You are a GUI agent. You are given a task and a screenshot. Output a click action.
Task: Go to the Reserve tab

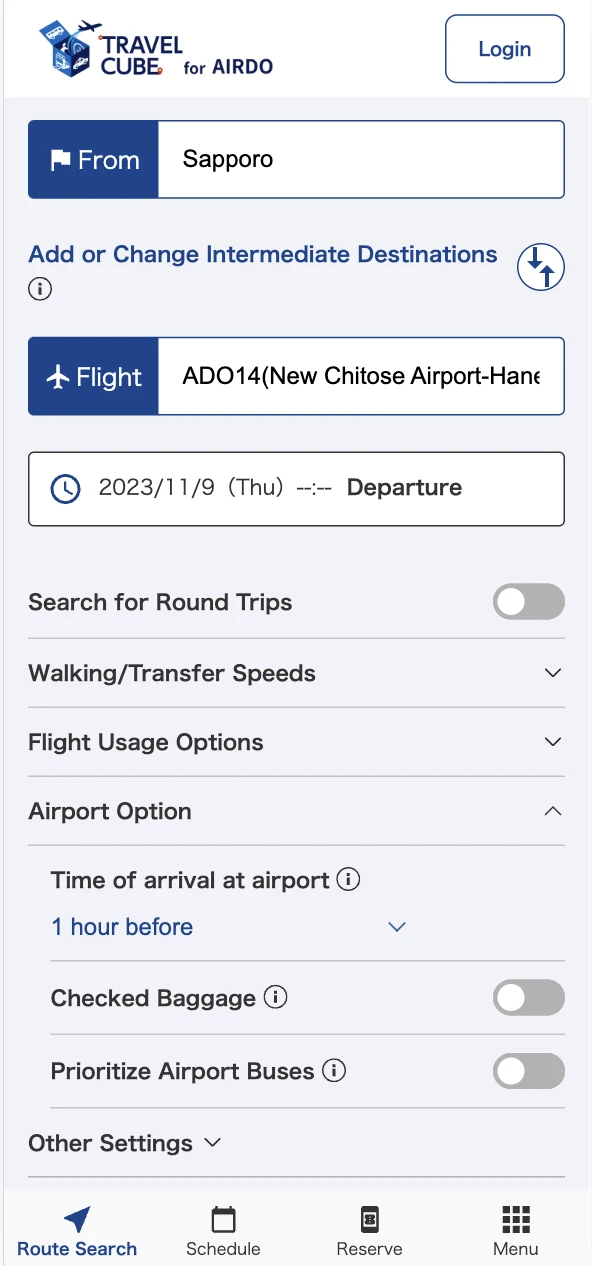(x=369, y=1231)
